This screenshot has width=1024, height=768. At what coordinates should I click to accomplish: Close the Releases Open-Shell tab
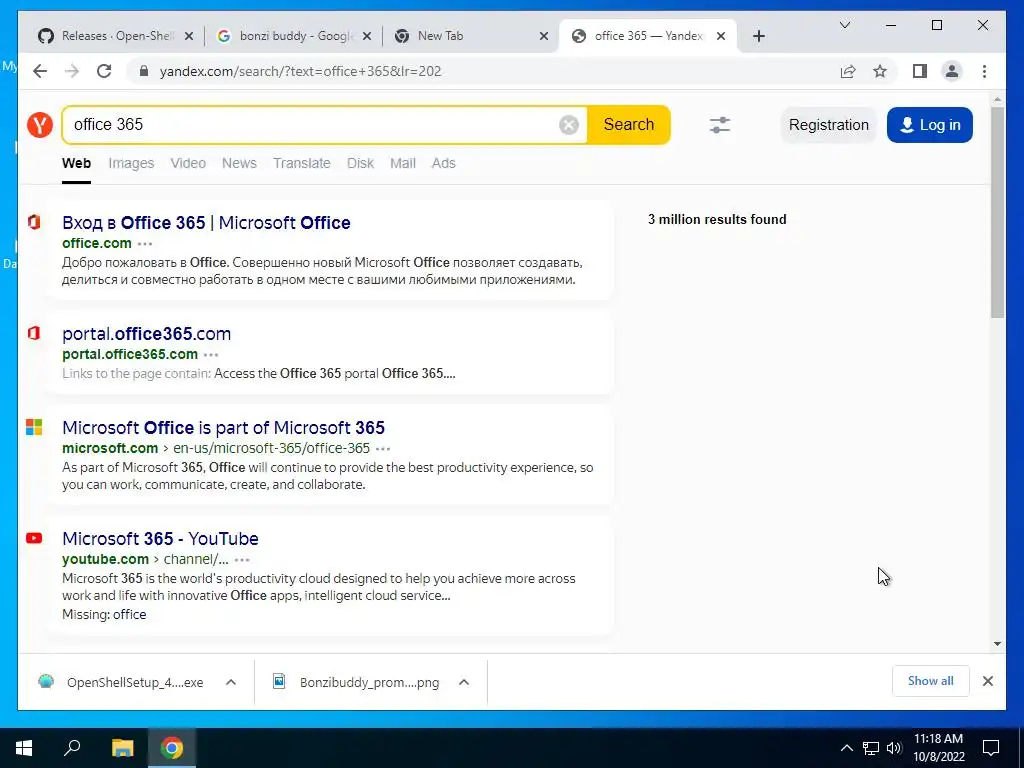click(189, 36)
